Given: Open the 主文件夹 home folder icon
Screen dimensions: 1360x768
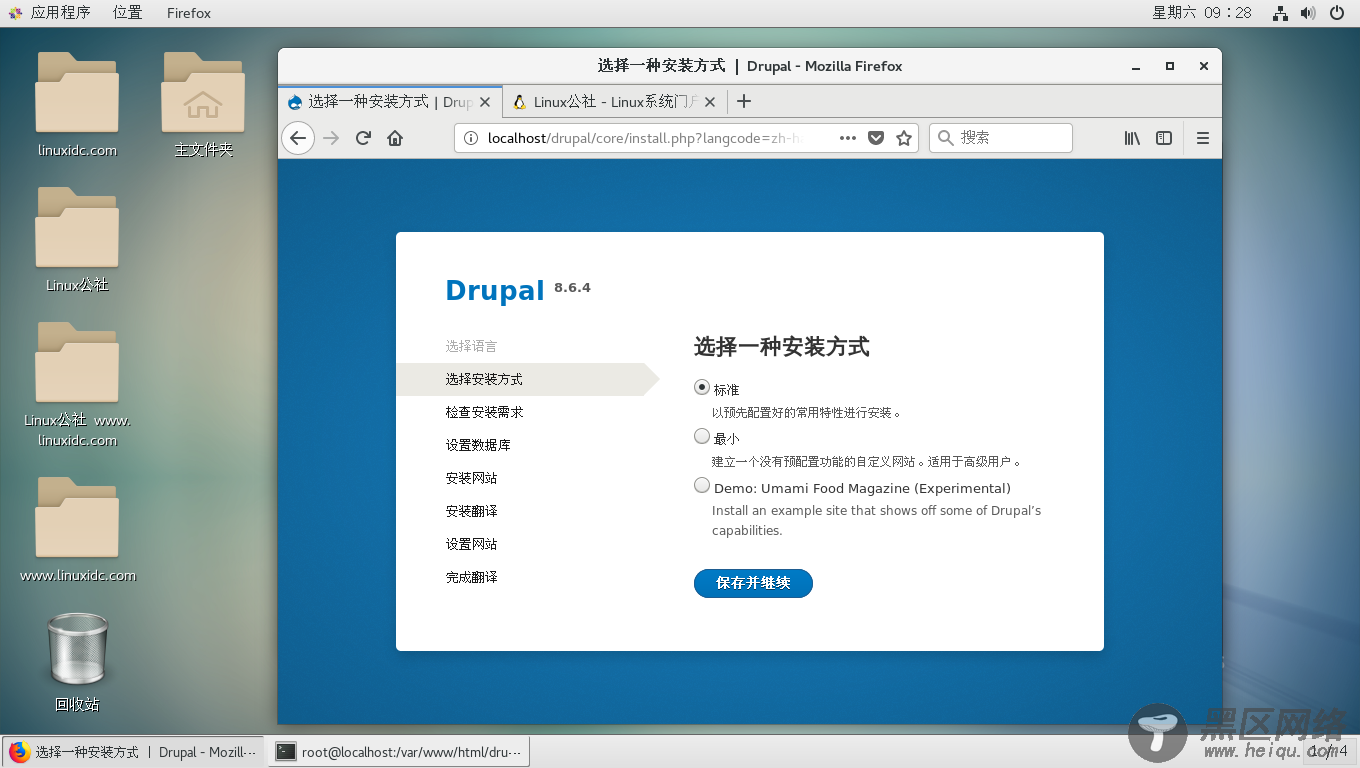Looking at the screenshot, I should (x=203, y=105).
